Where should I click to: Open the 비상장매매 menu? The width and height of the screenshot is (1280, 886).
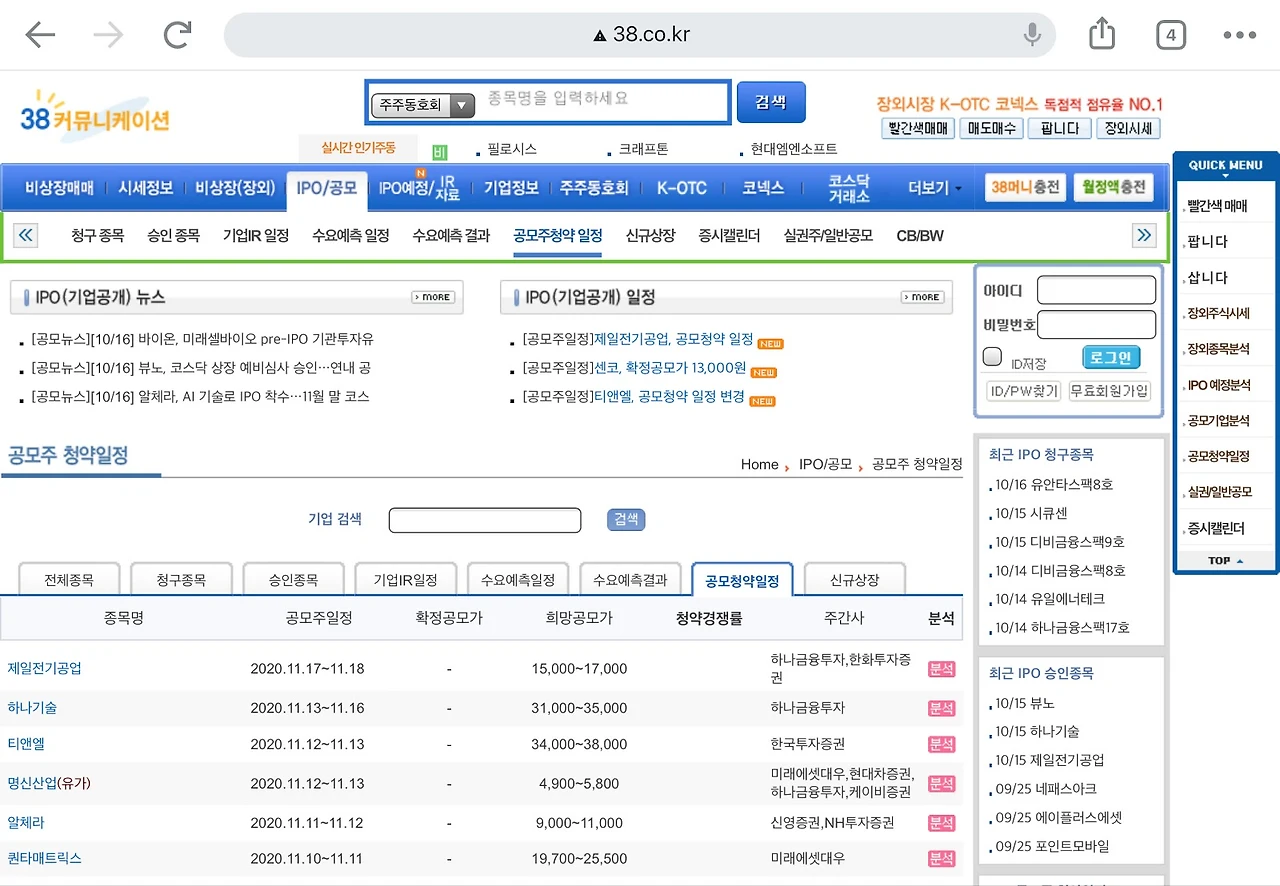click(59, 188)
